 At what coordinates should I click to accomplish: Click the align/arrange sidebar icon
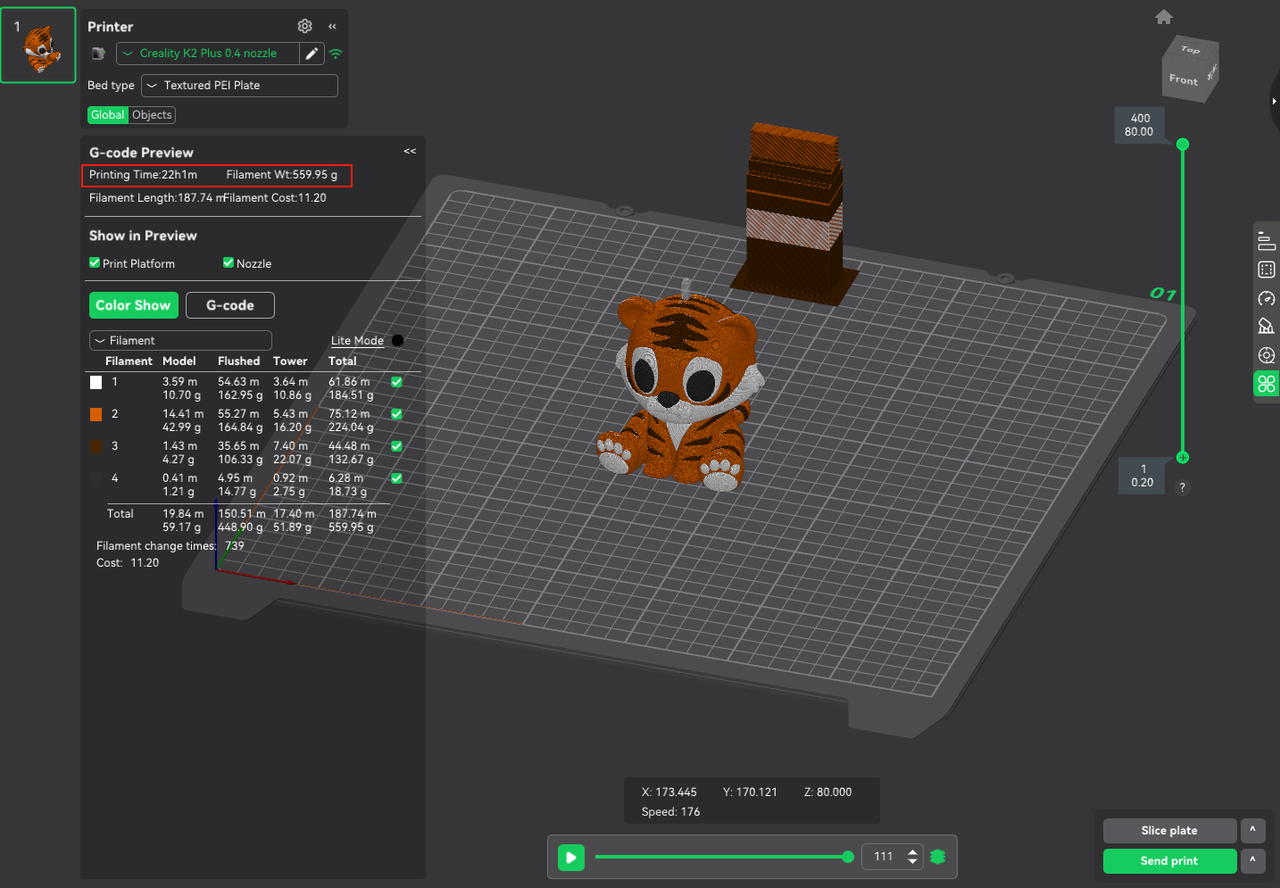click(x=1266, y=240)
